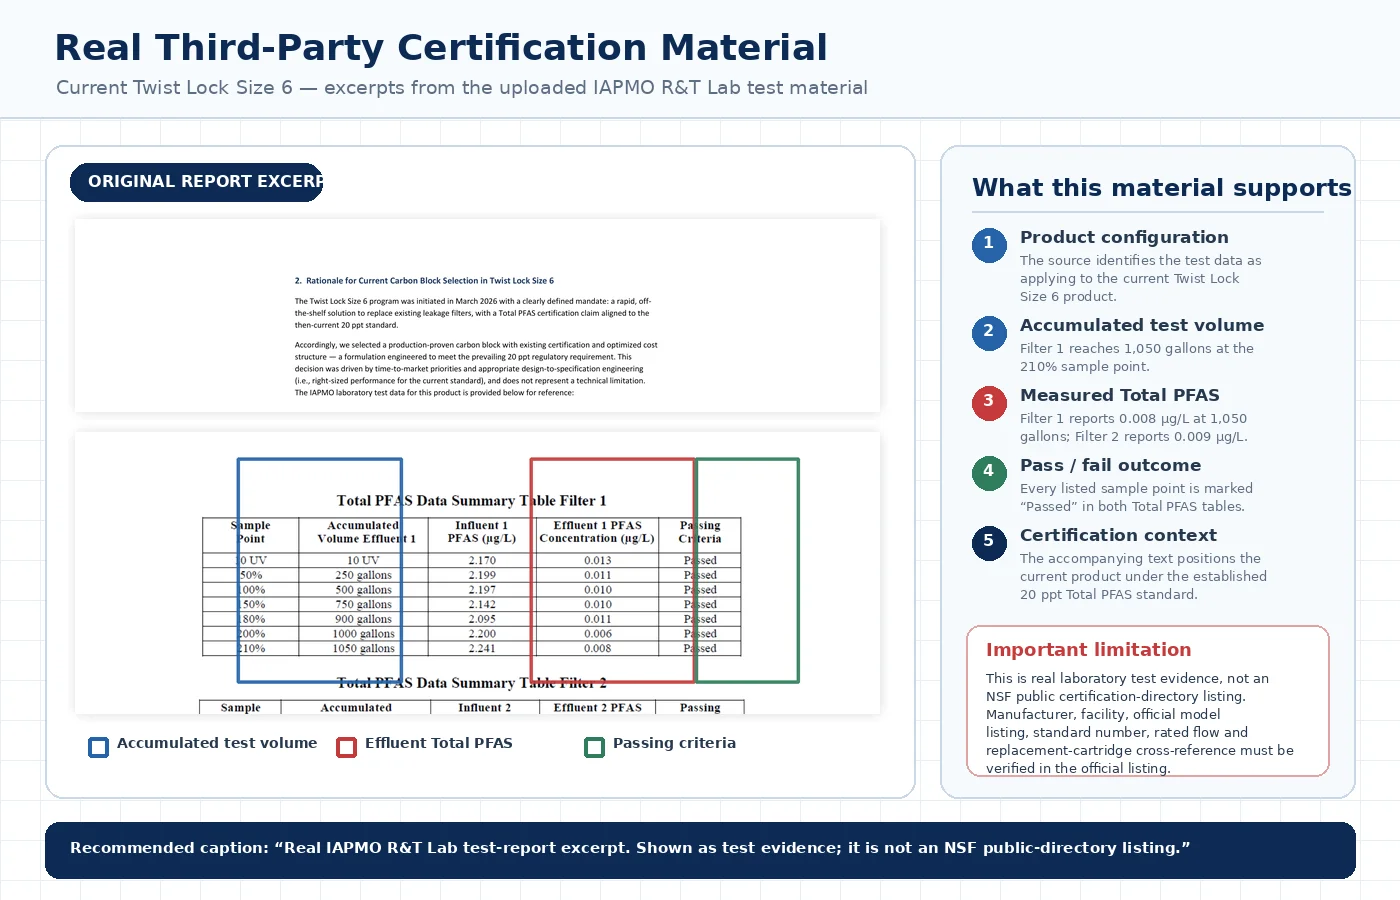
Task: Click the influent value 2.199
Action: coord(482,575)
